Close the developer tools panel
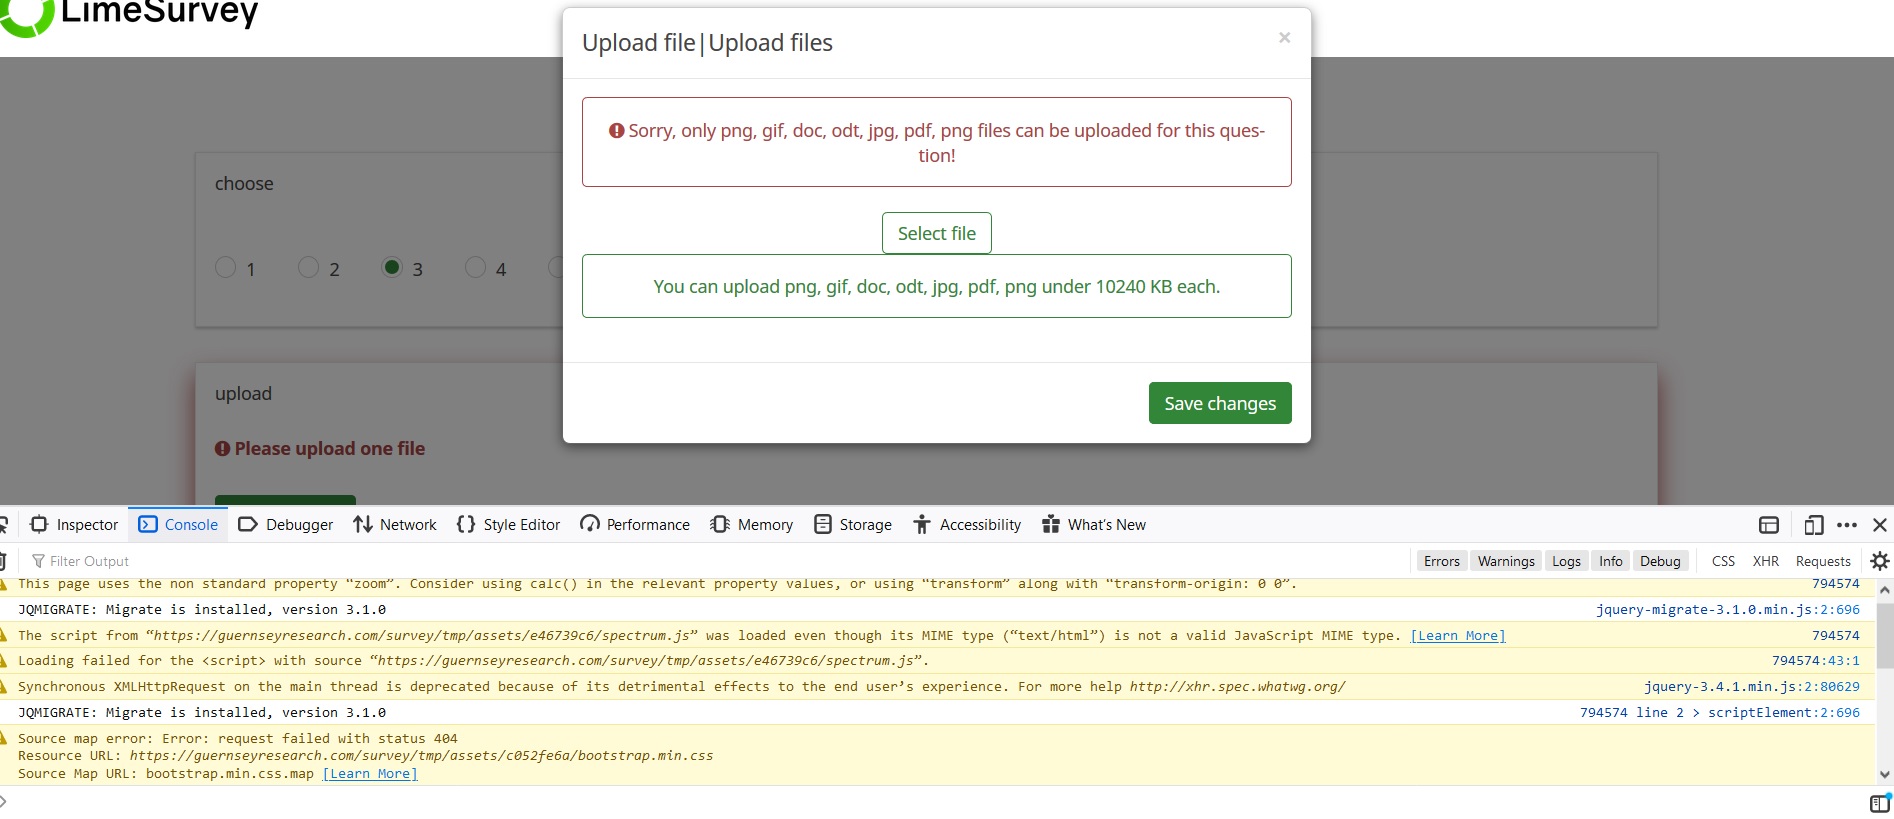 click(1880, 525)
